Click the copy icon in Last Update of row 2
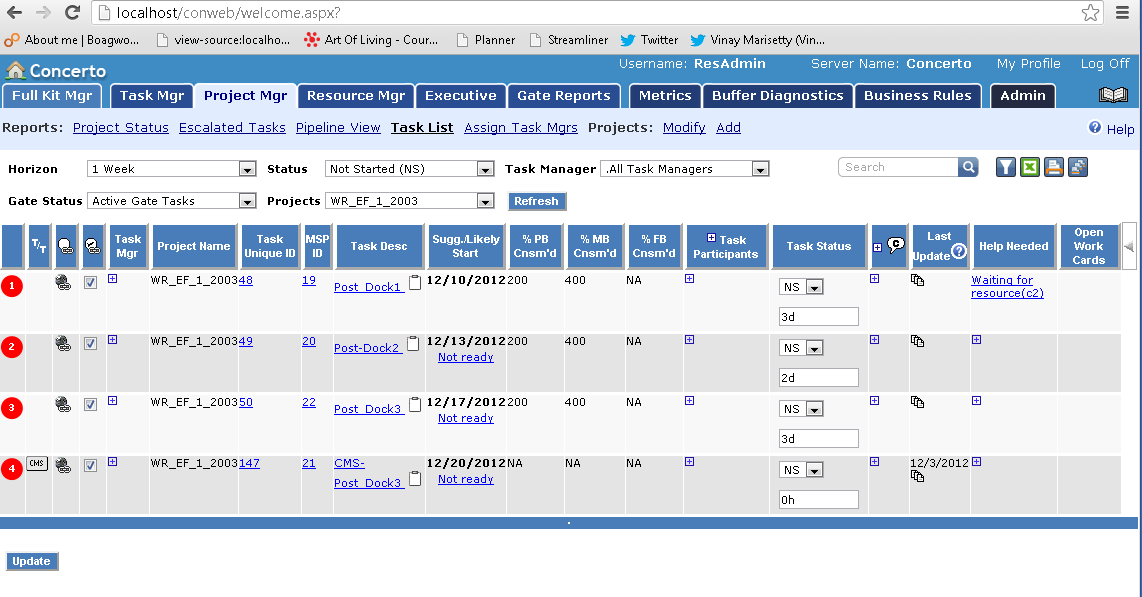The height and width of the screenshot is (597, 1142). coord(918,341)
